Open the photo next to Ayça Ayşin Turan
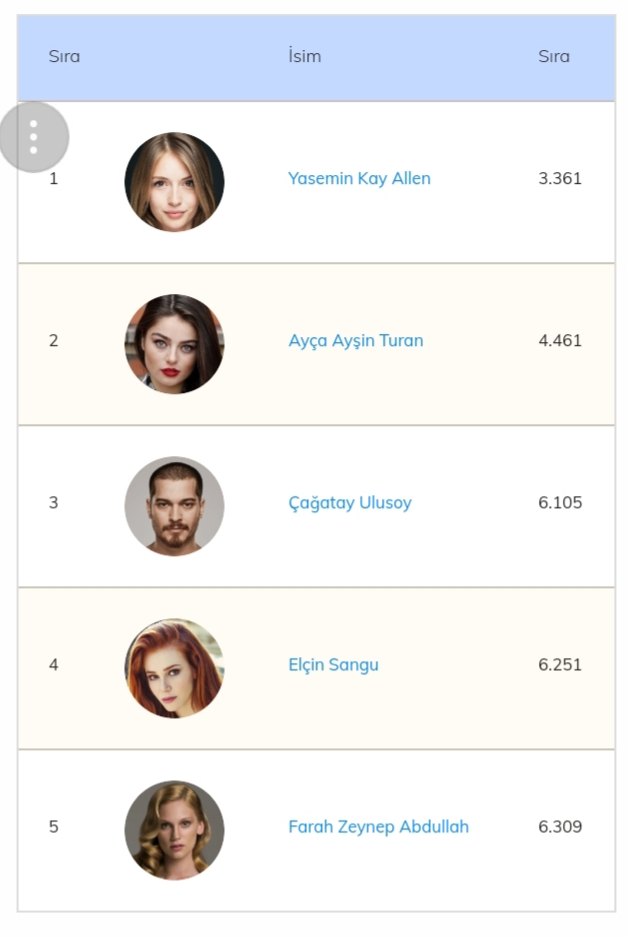Image resolution: width=627 pixels, height=938 pixels. coord(174,344)
